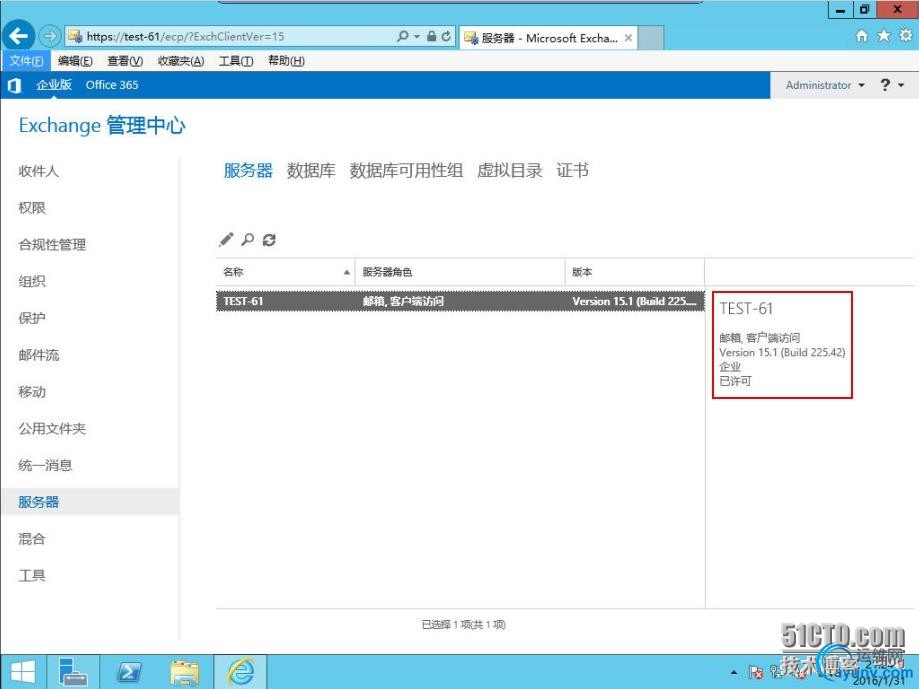
Task: Select the Office 365 link in header
Action: [x=112, y=85]
